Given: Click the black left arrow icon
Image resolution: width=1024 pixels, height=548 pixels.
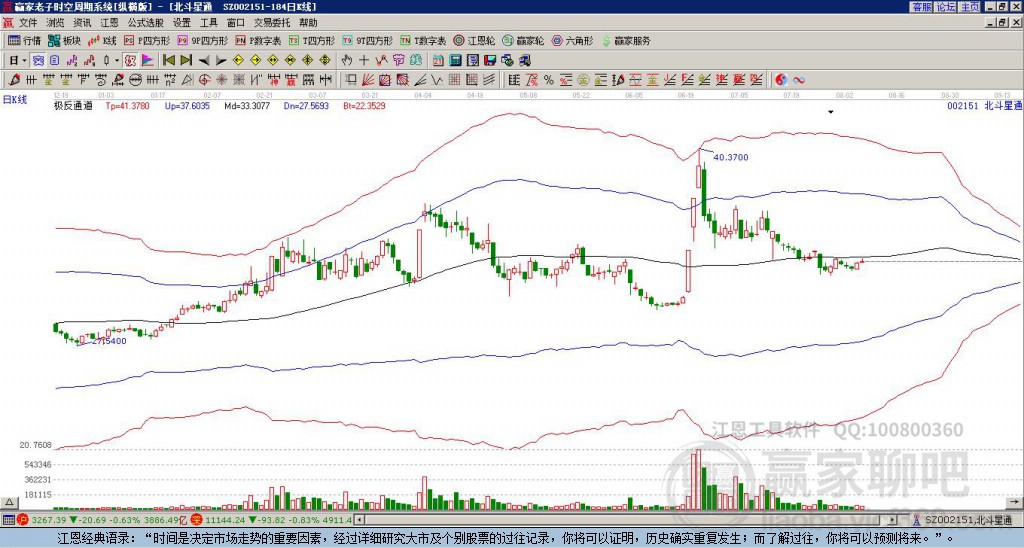Looking at the screenshot, I should pos(204,61).
